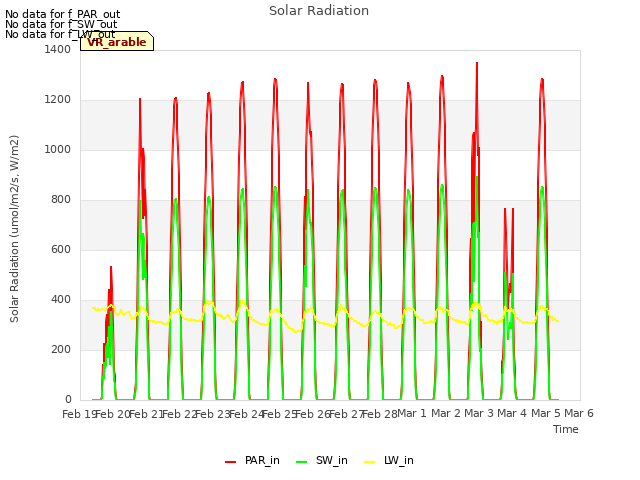Click the 0 y-axis tick label

coord(68,399)
